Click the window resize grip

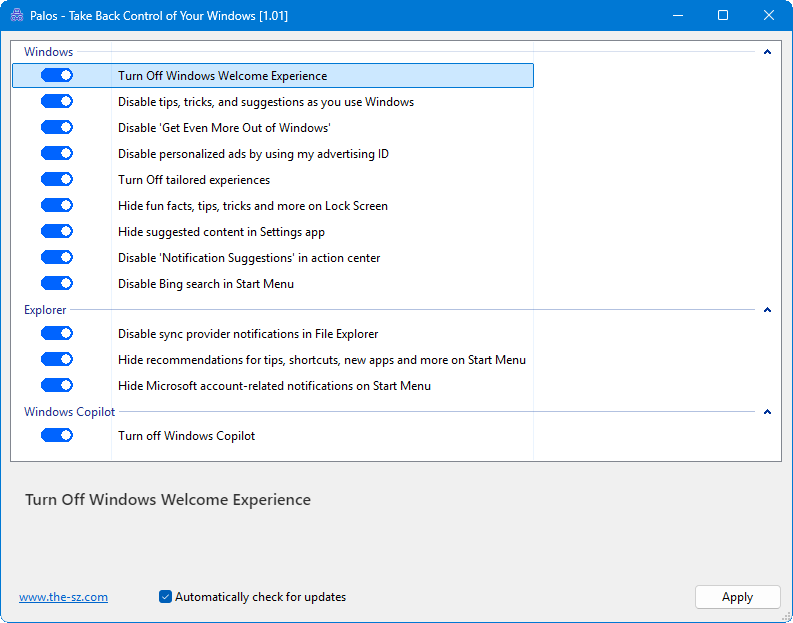(x=786, y=616)
